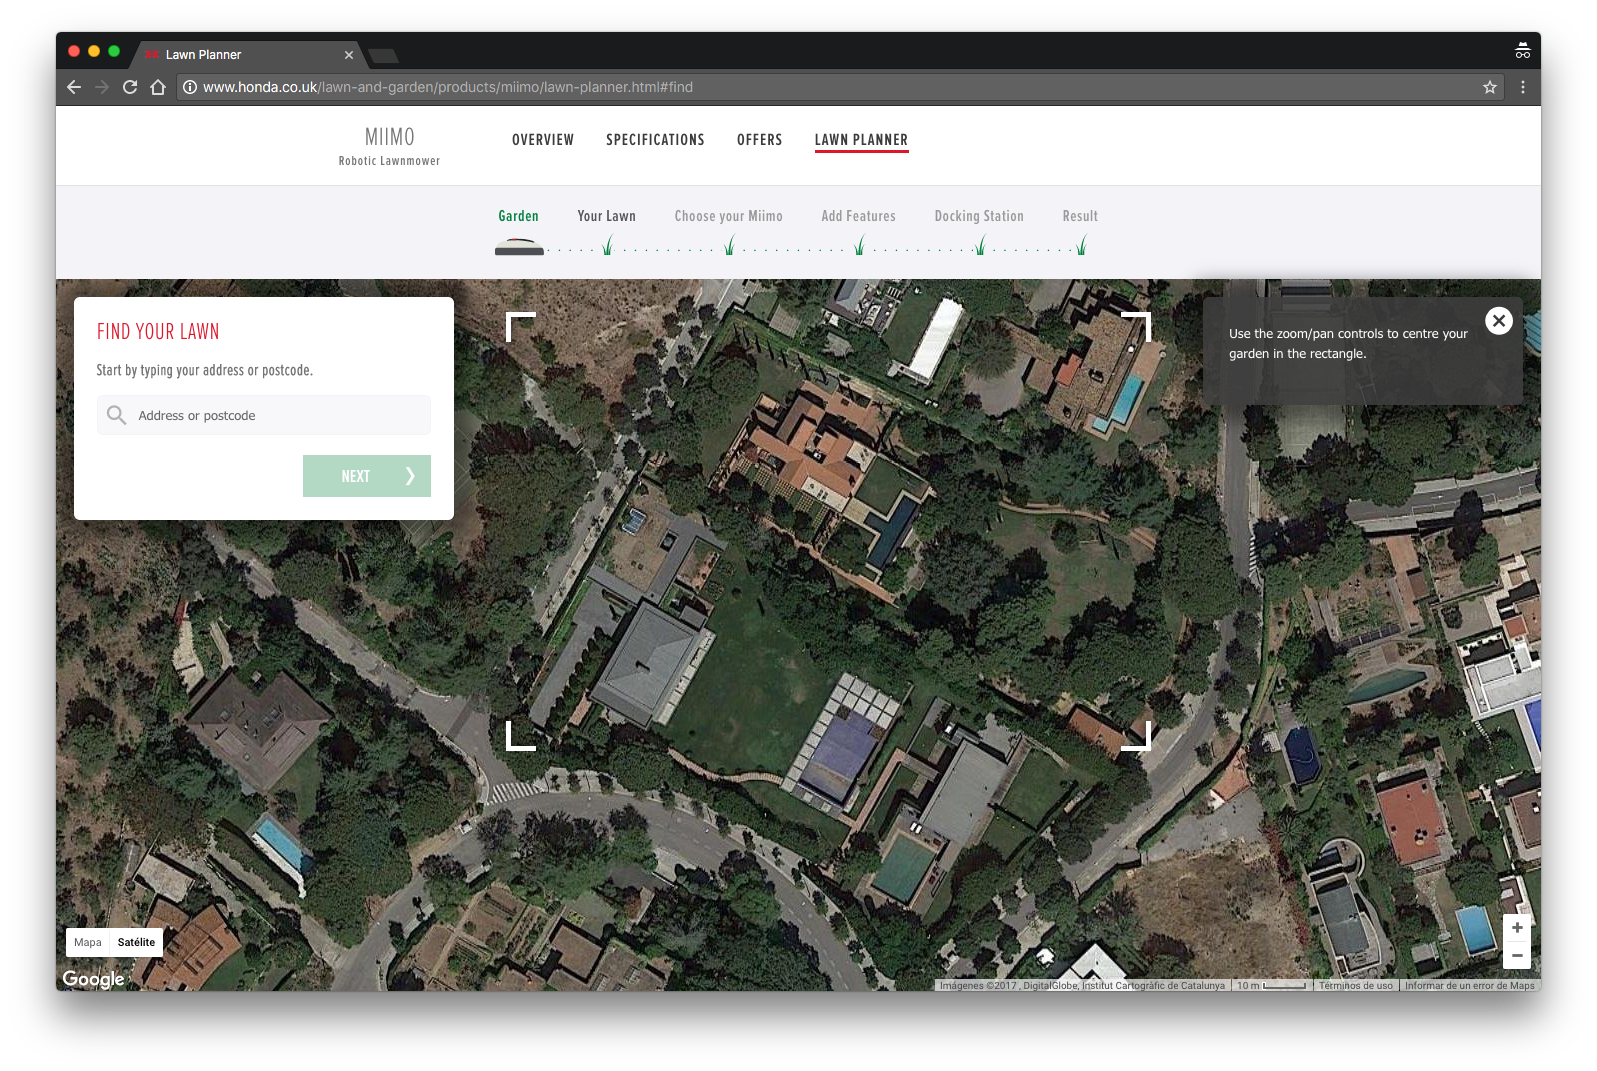
Task: Click the red close window button
Action: 74,51
